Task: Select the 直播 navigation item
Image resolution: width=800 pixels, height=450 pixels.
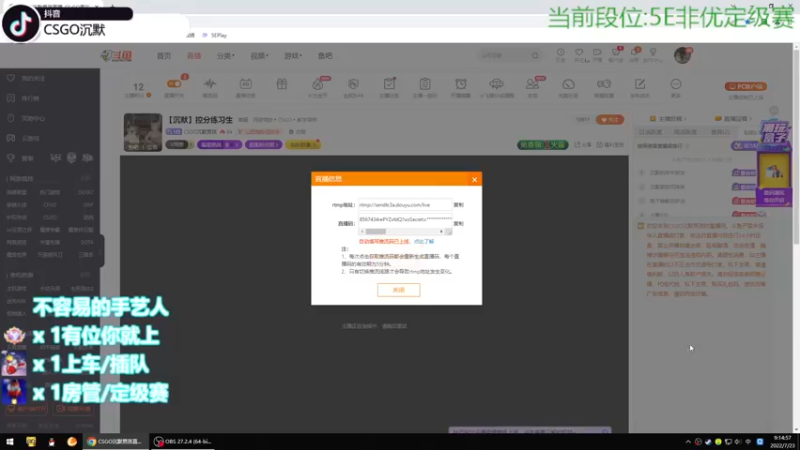Action: tap(194, 56)
